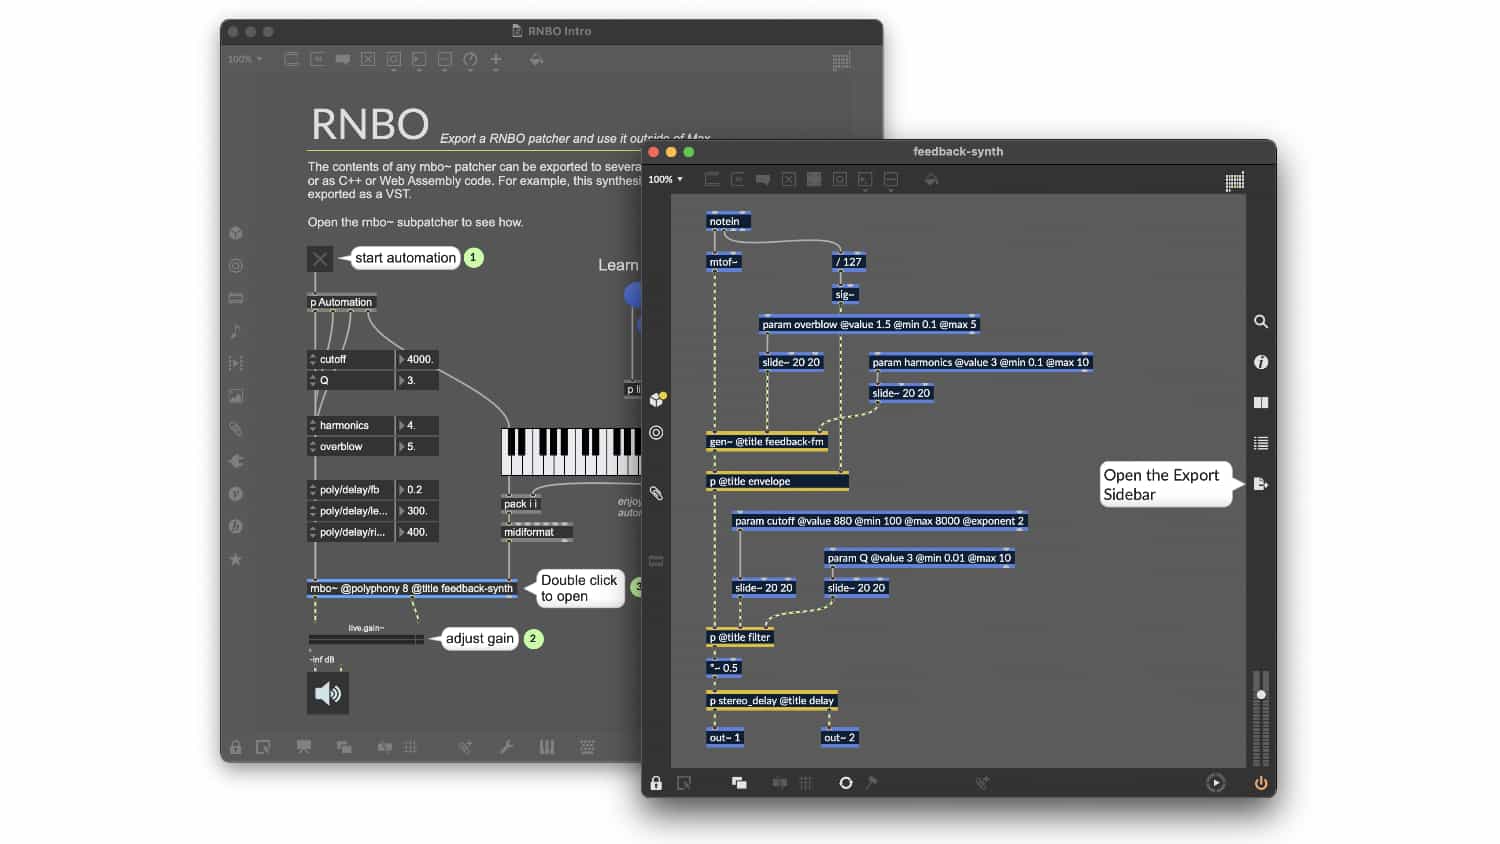1500x844 pixels.
Task: Select the param cutoff object
Action: coord(879,521)
